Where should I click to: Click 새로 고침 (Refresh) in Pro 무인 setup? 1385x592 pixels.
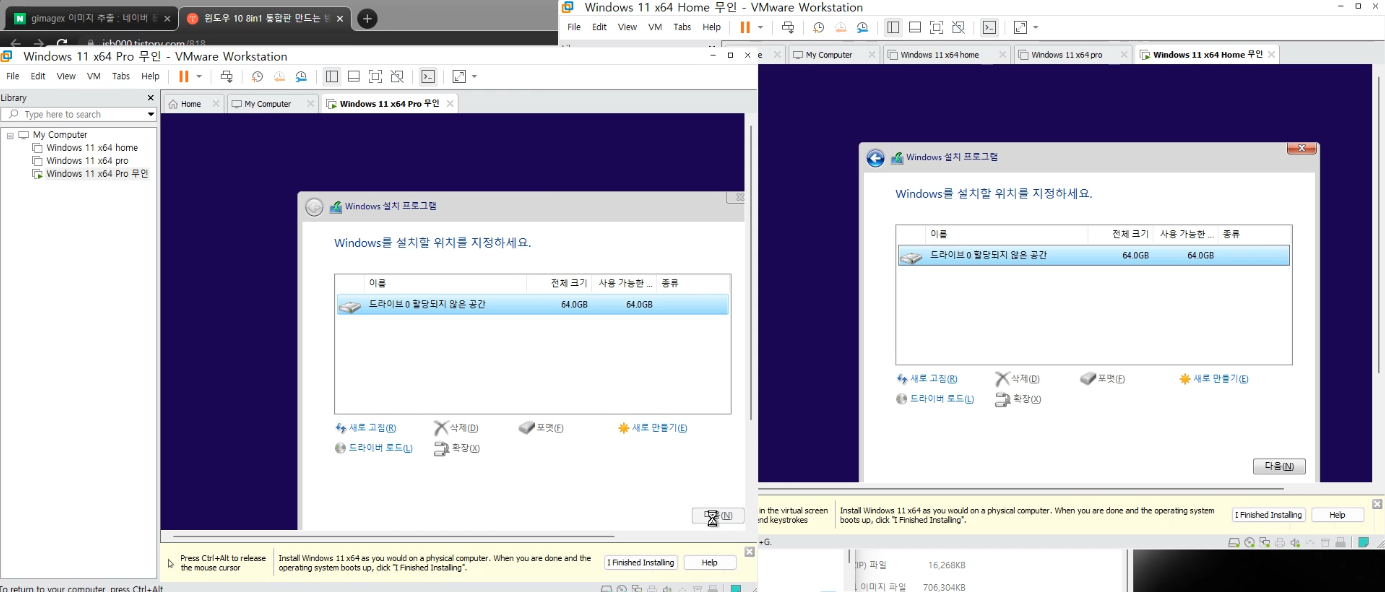coord(366,428)
